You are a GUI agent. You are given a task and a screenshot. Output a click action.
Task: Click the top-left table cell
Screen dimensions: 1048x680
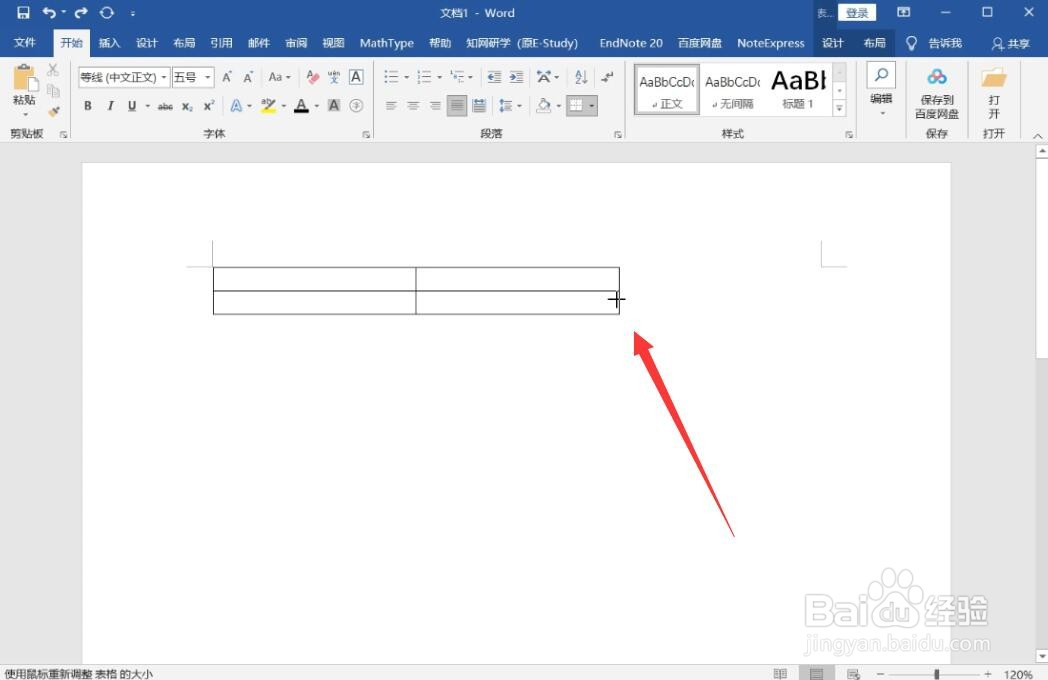coord(314,279)
